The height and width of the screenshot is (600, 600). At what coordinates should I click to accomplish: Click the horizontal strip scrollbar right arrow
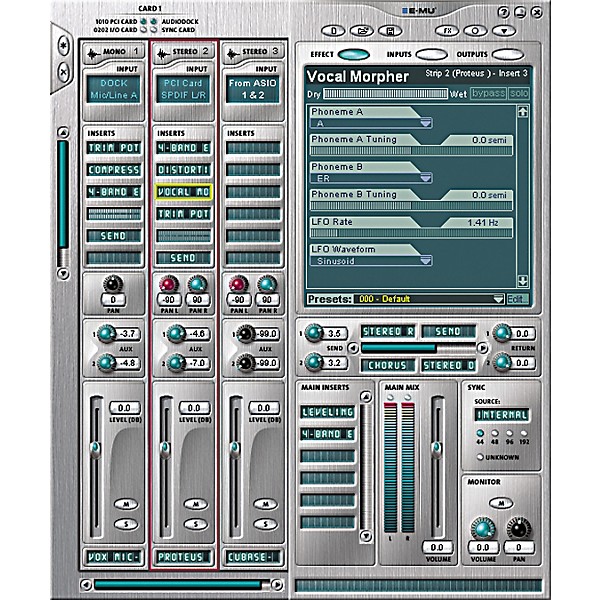pos(277,584)
